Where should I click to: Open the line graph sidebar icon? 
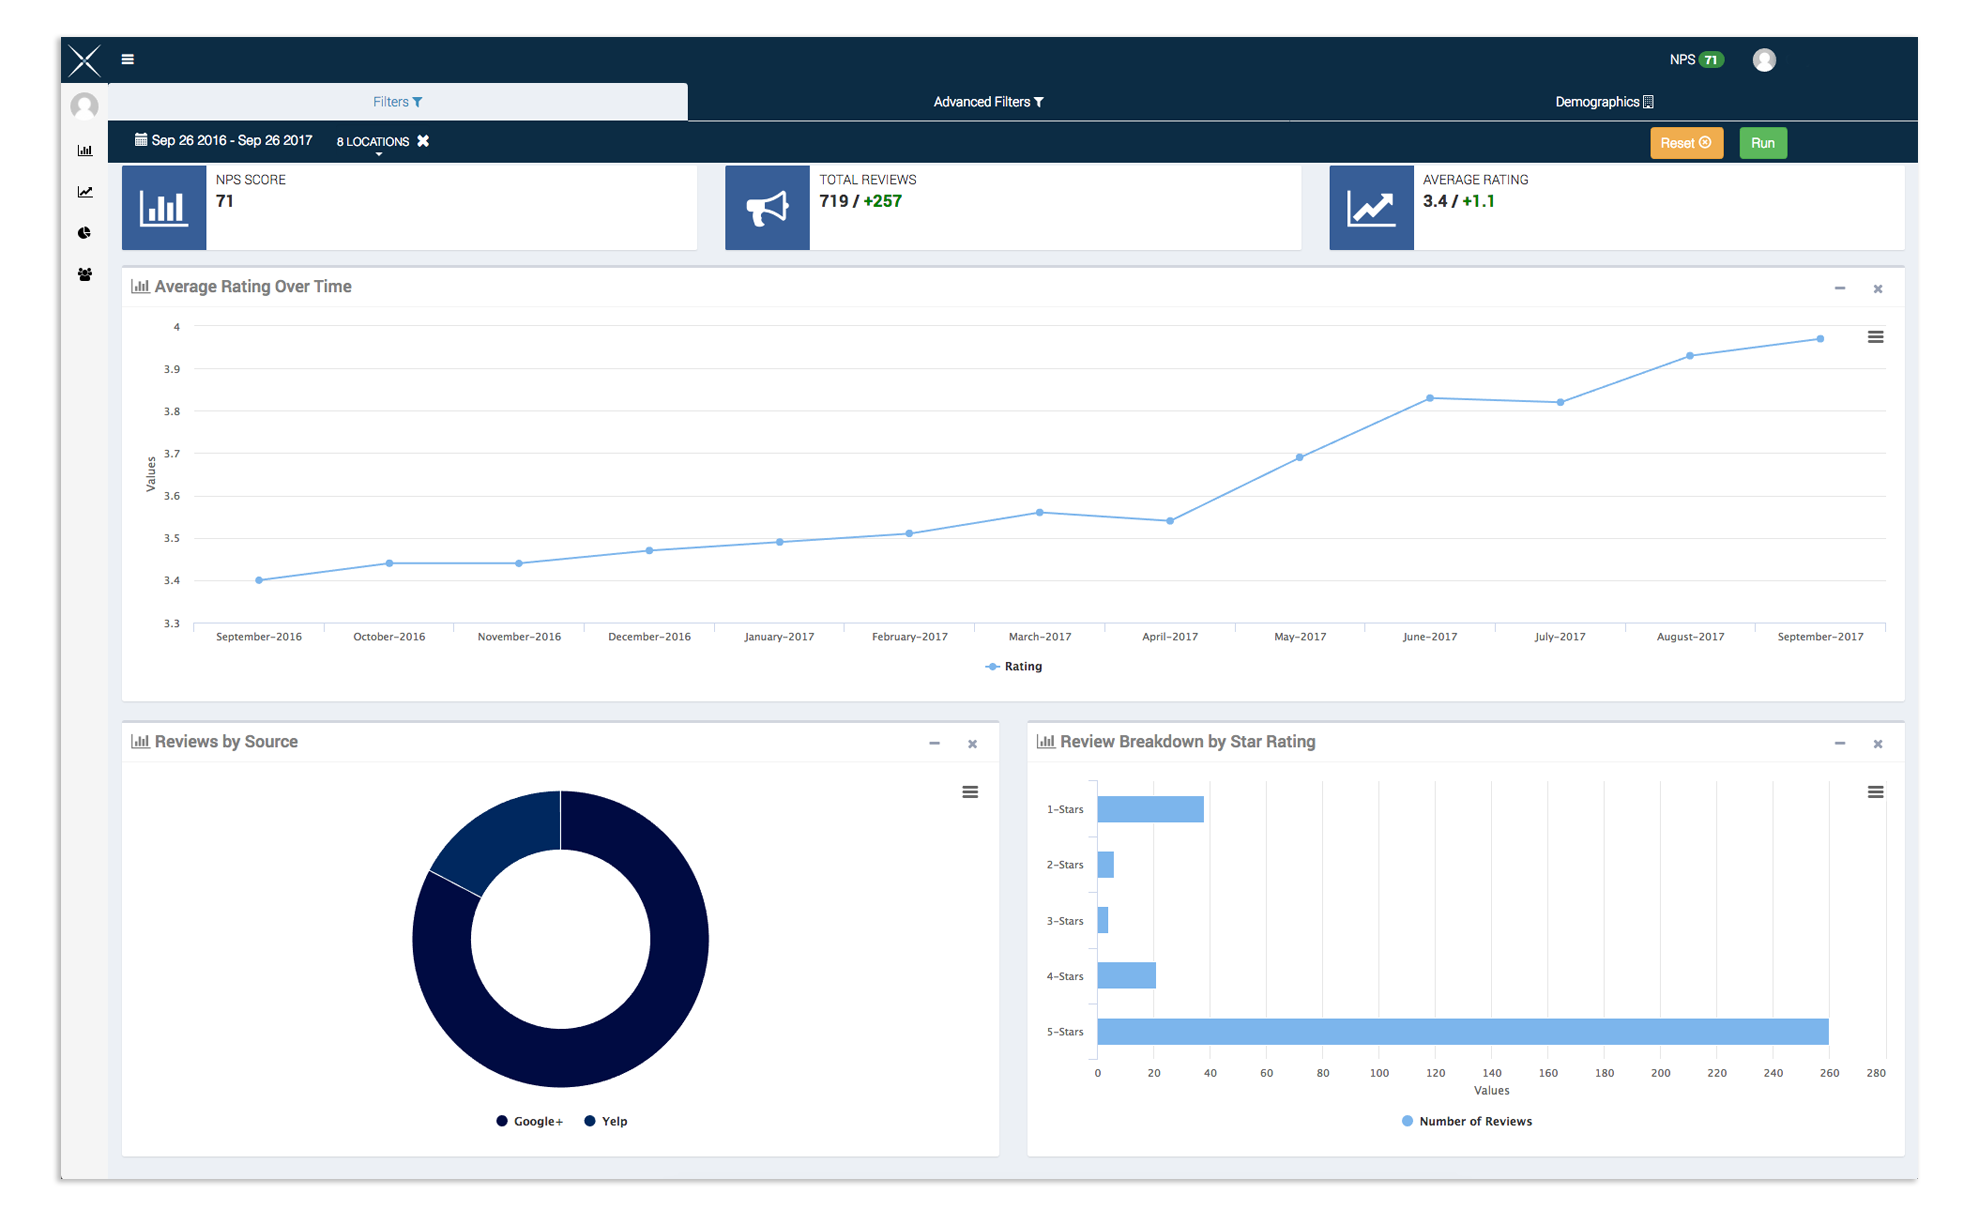pos(85,192)
